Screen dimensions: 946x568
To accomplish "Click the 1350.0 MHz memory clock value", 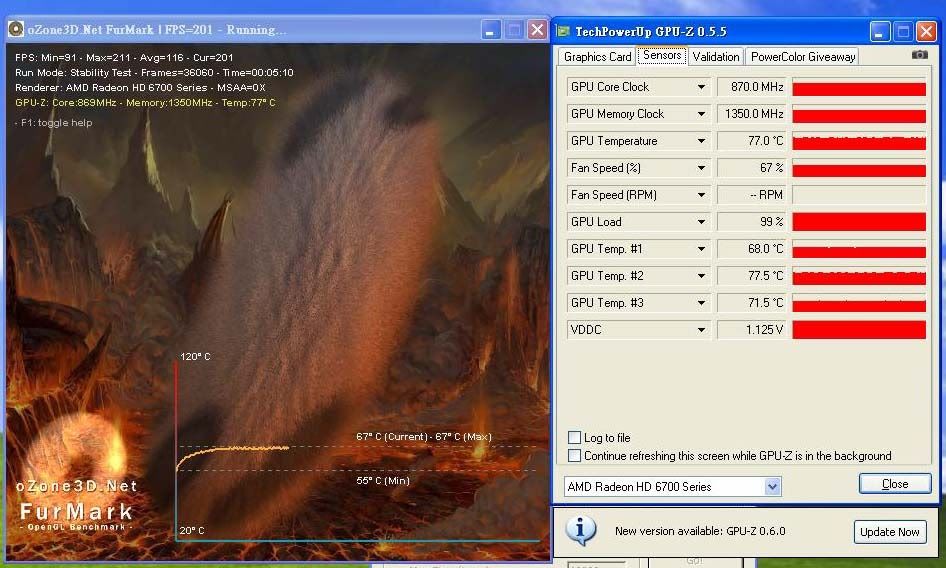I will 752,114.
